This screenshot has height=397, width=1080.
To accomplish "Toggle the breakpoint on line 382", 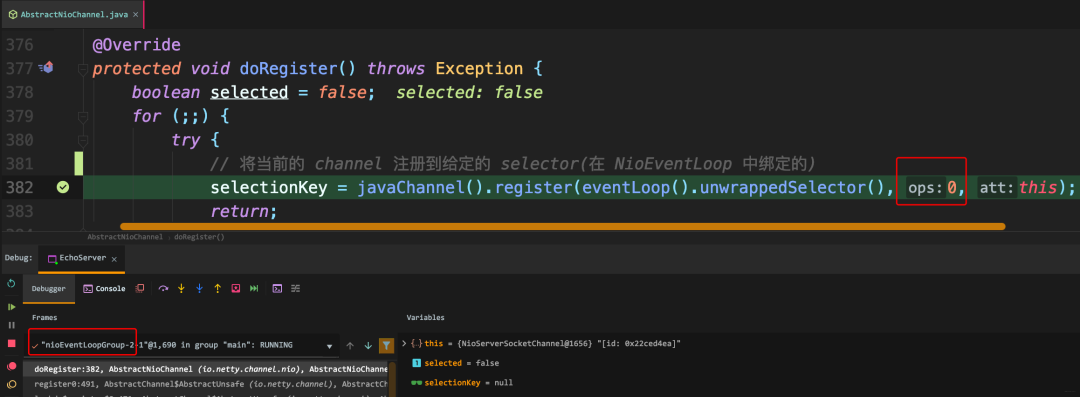I will coord(63,187).
